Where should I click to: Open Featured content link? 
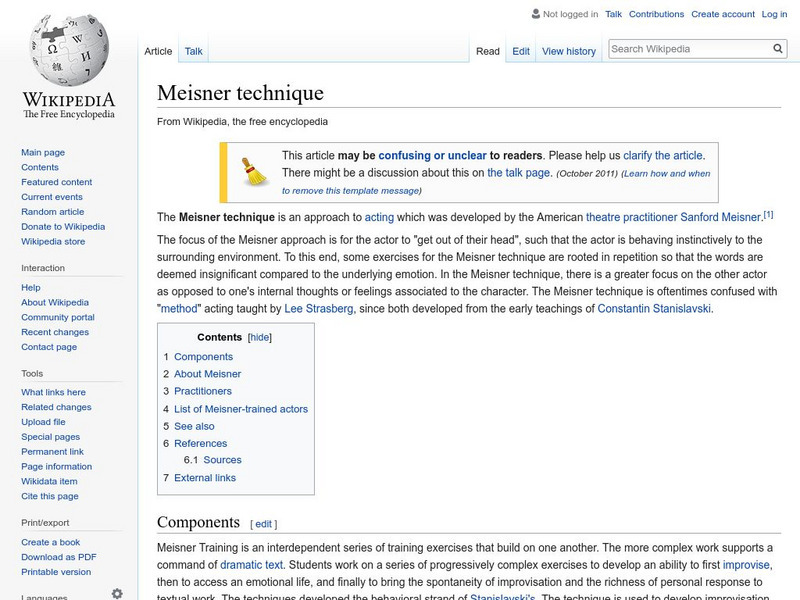pyautogui.click(x=57, y=182)
